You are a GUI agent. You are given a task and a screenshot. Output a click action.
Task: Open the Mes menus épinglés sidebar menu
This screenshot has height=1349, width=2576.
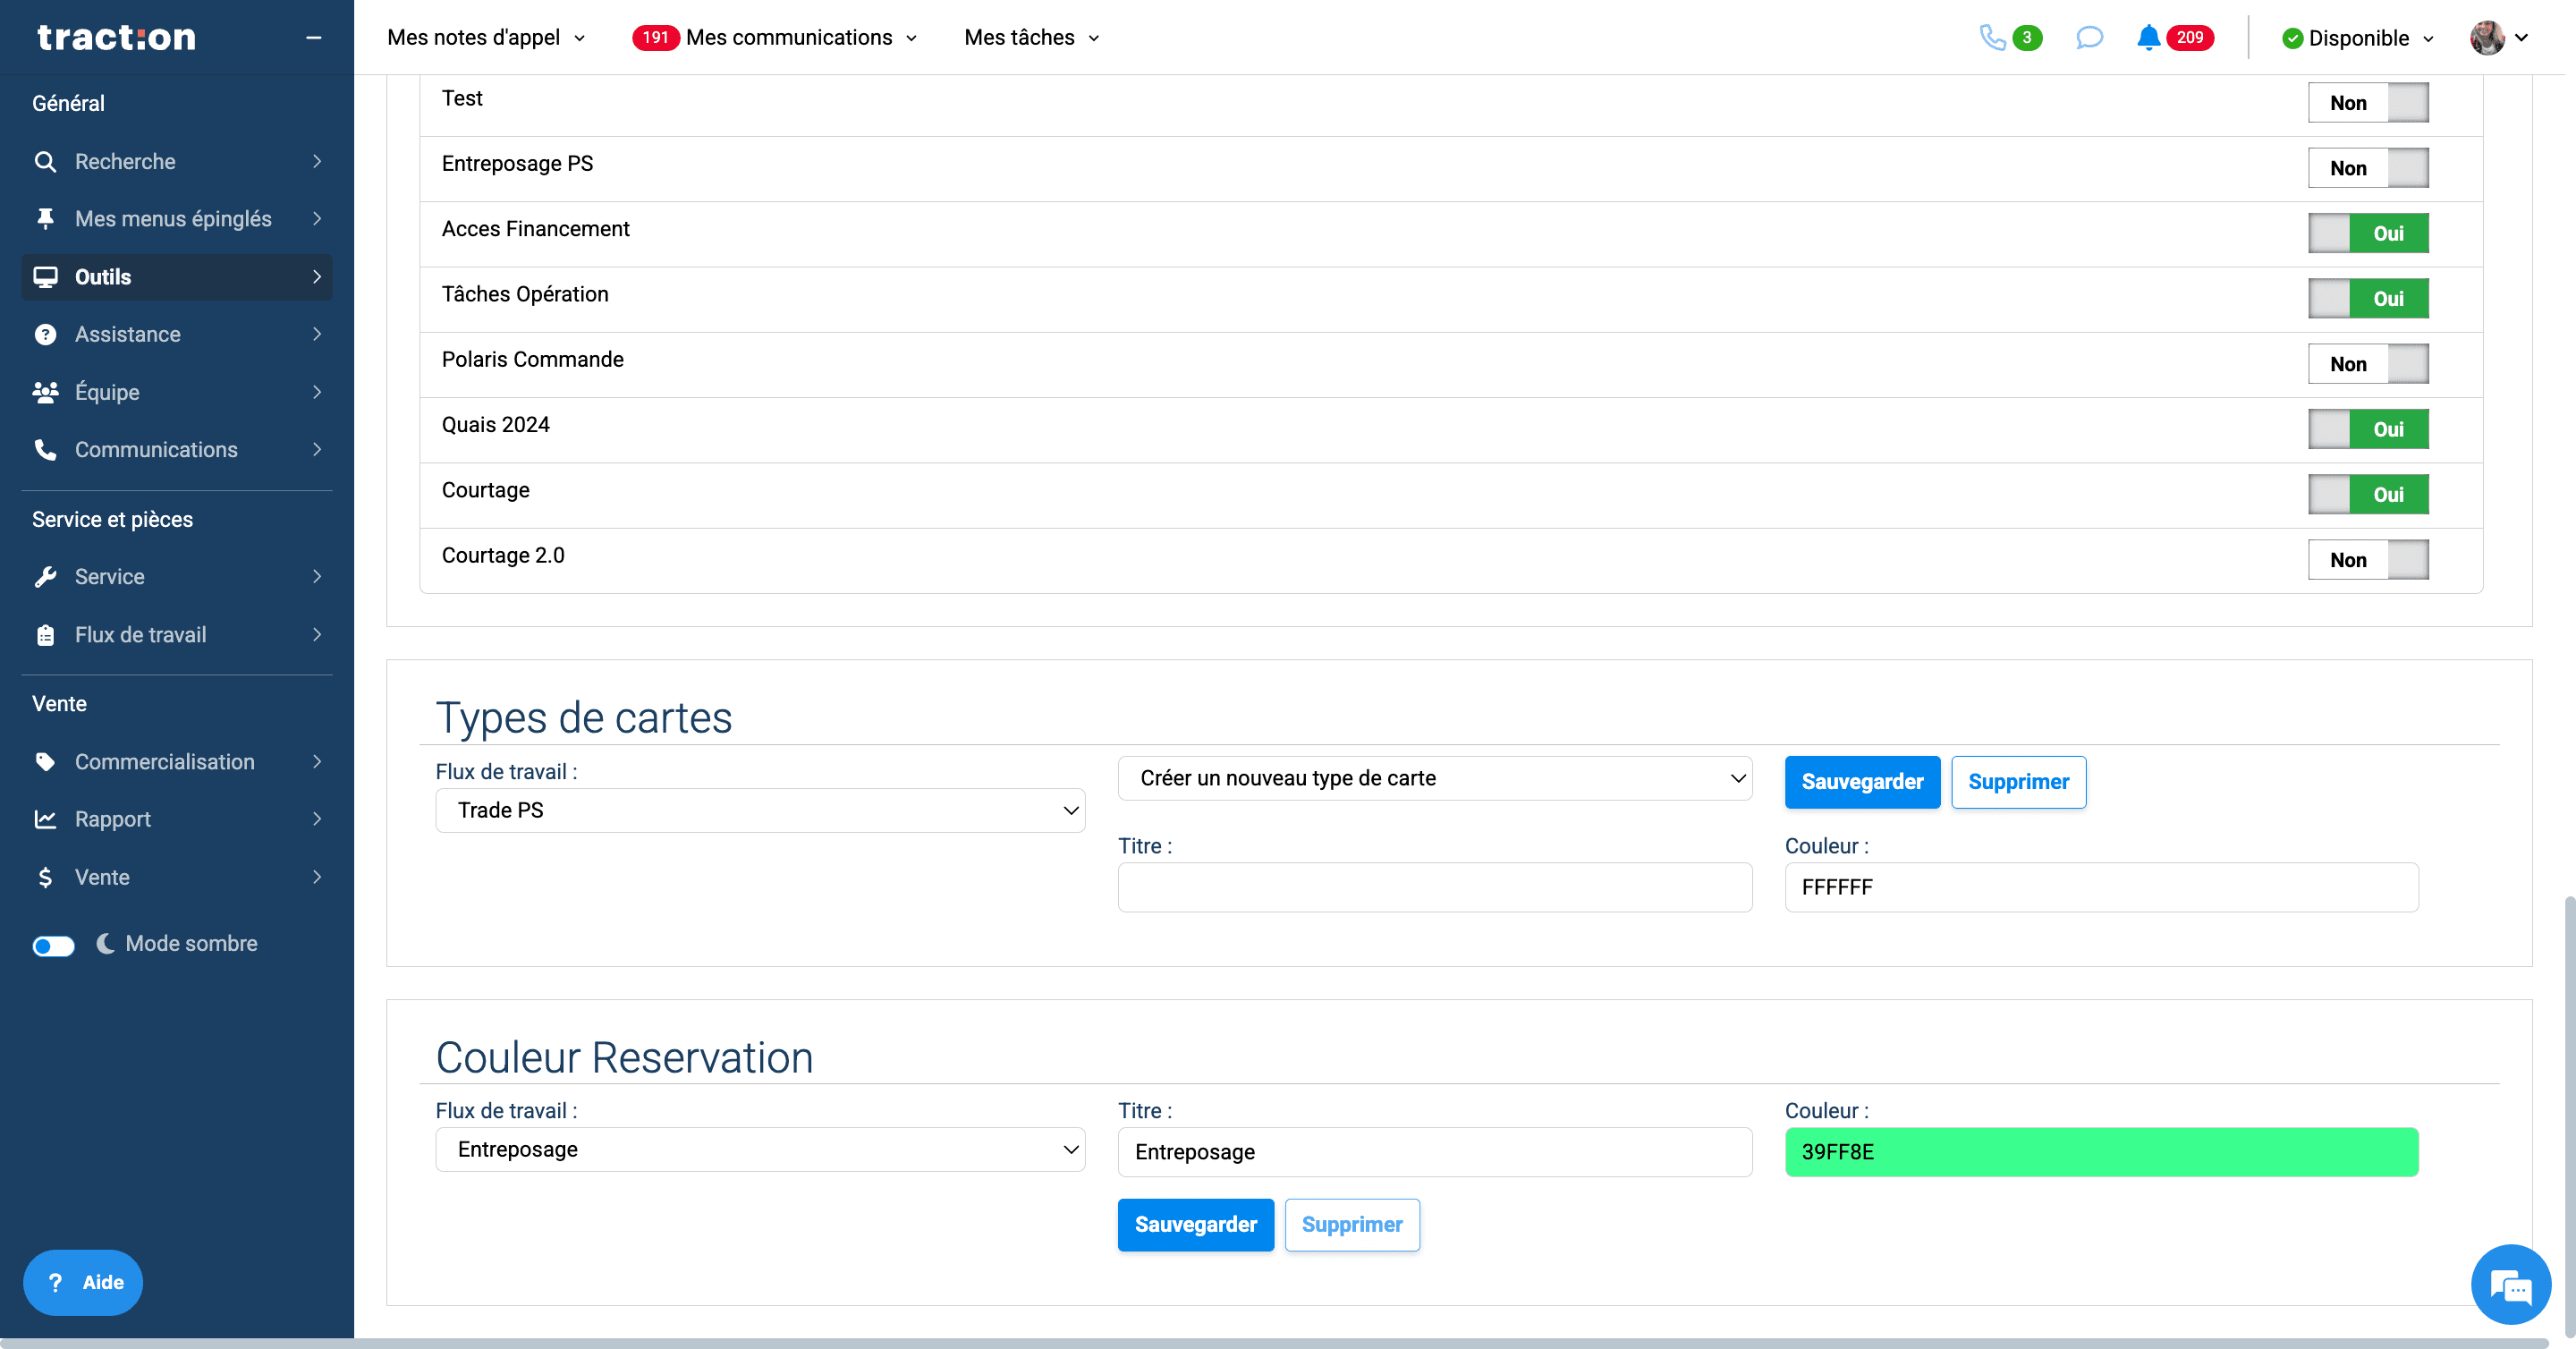pyautogui.click(x=177, y=219)
